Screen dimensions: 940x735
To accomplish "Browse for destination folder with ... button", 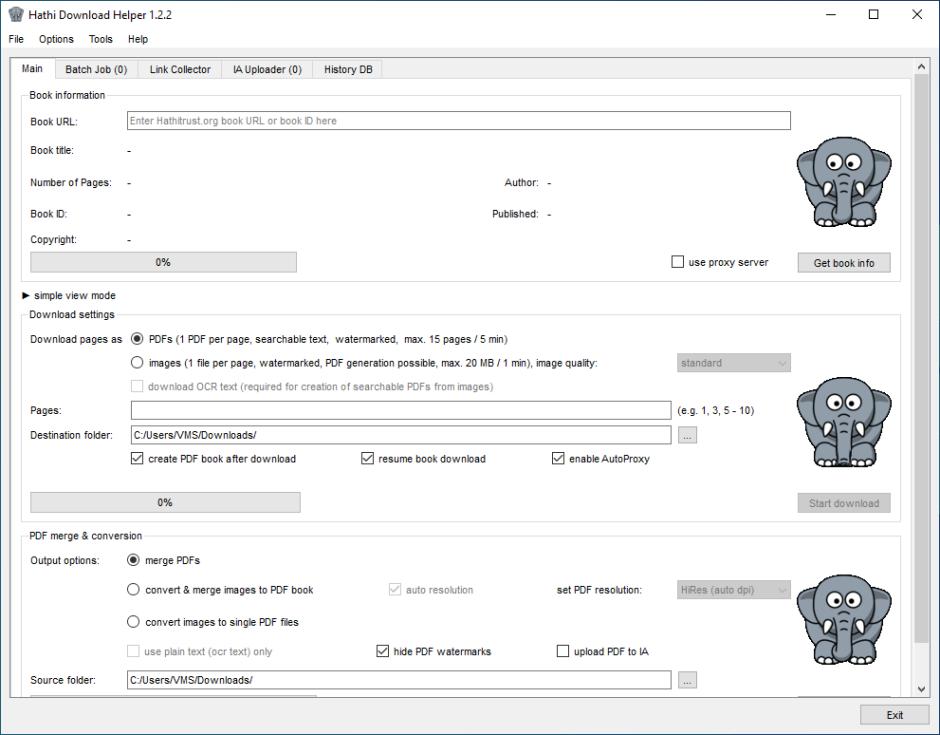I will pos(687,435).
